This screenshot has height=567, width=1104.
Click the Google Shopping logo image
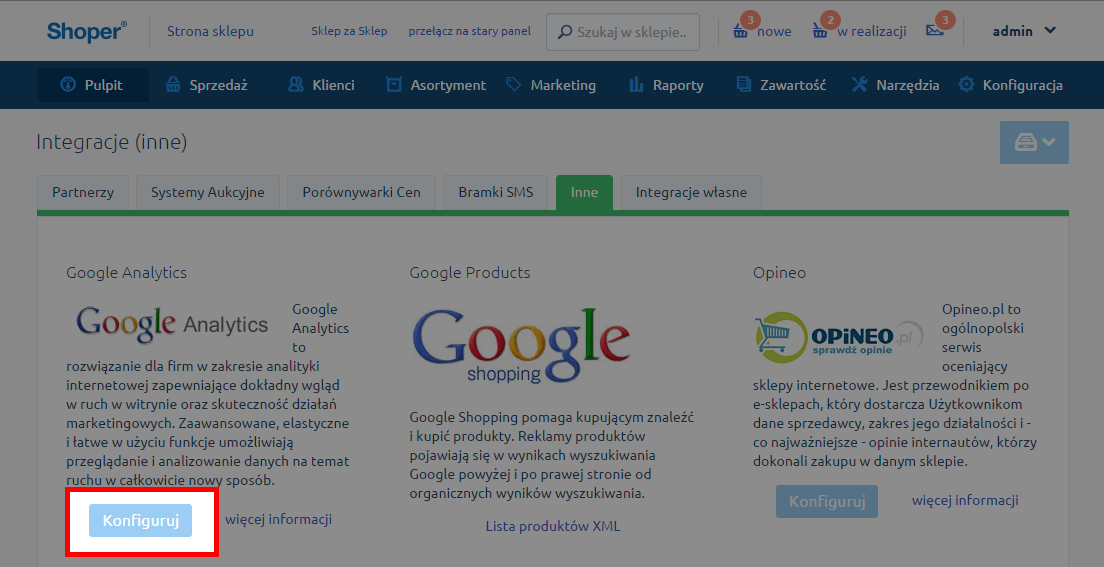(x=520, y=346)
